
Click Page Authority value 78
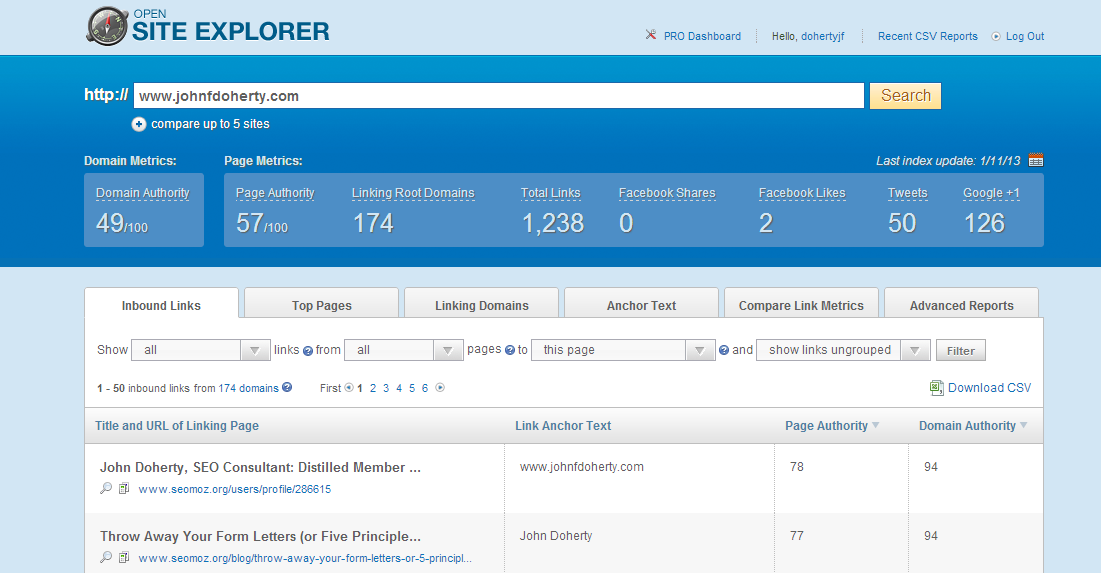coord(797,467)
